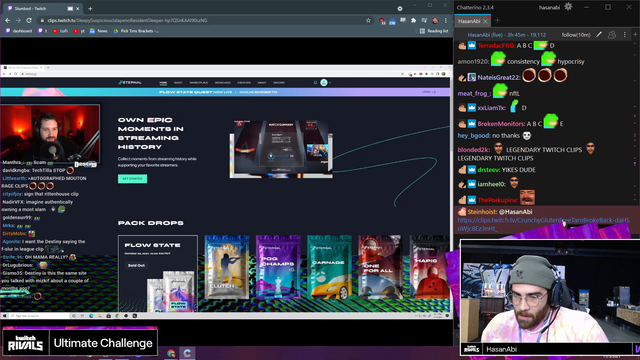Screen dimensions: 640x360
Task: Click username TerradacFRO in chat
Action: click(496, 46)
